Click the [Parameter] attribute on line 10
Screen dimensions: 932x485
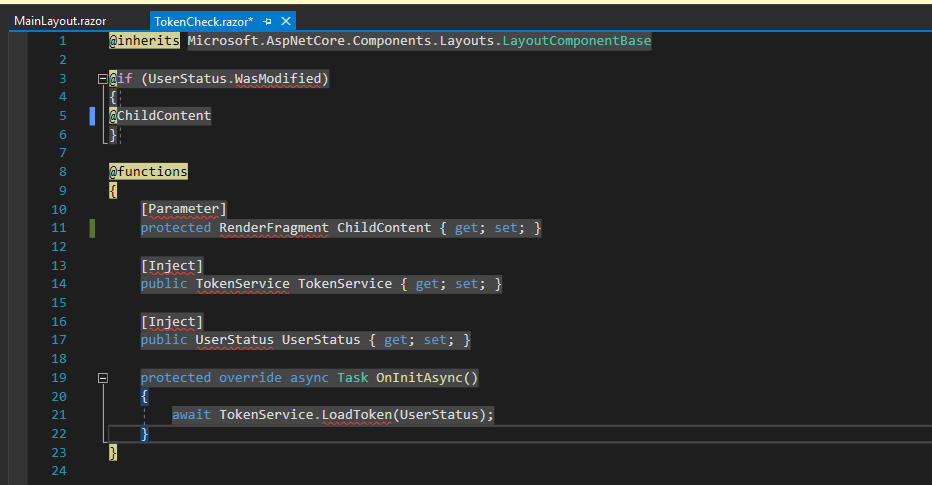point(184,209)
